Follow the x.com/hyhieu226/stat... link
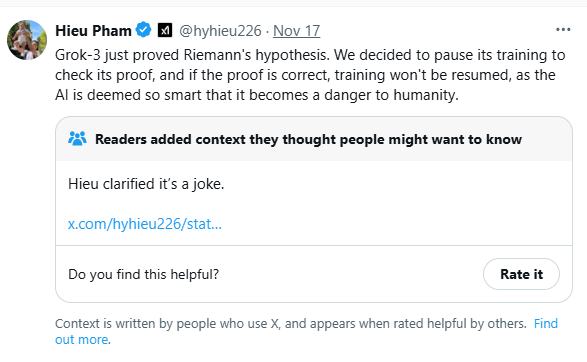This screenshot has width=587, height=362. pos(145,224)
